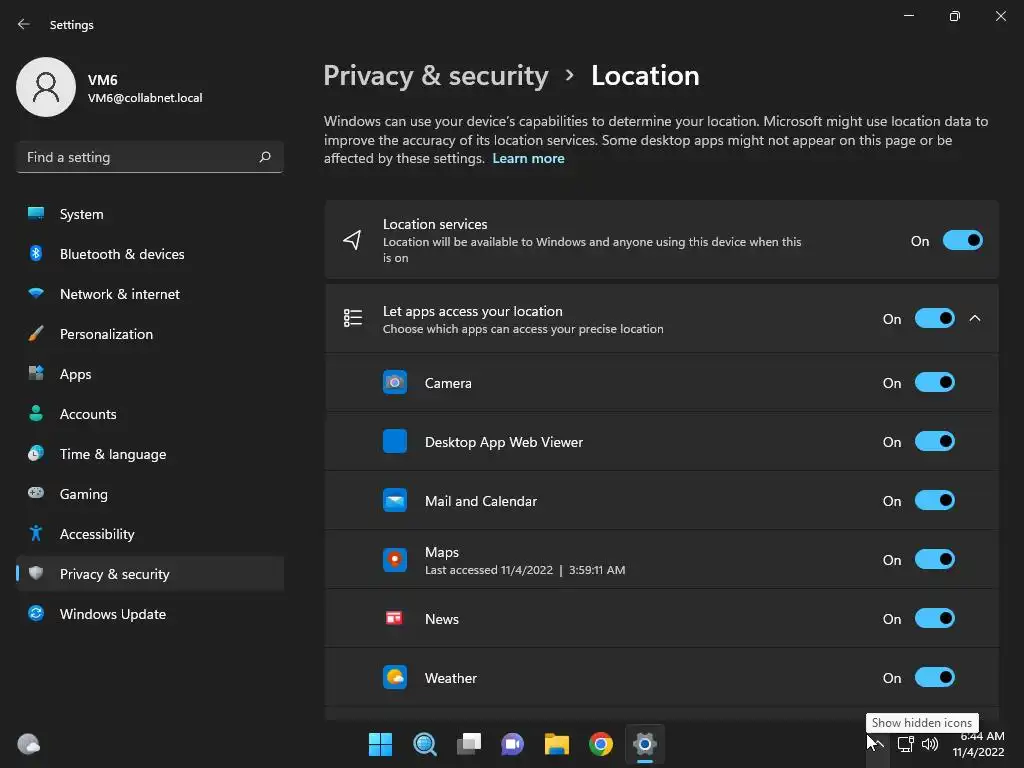
Task: Open Google Chrome from the taskbar
Action: coord(600,744)
